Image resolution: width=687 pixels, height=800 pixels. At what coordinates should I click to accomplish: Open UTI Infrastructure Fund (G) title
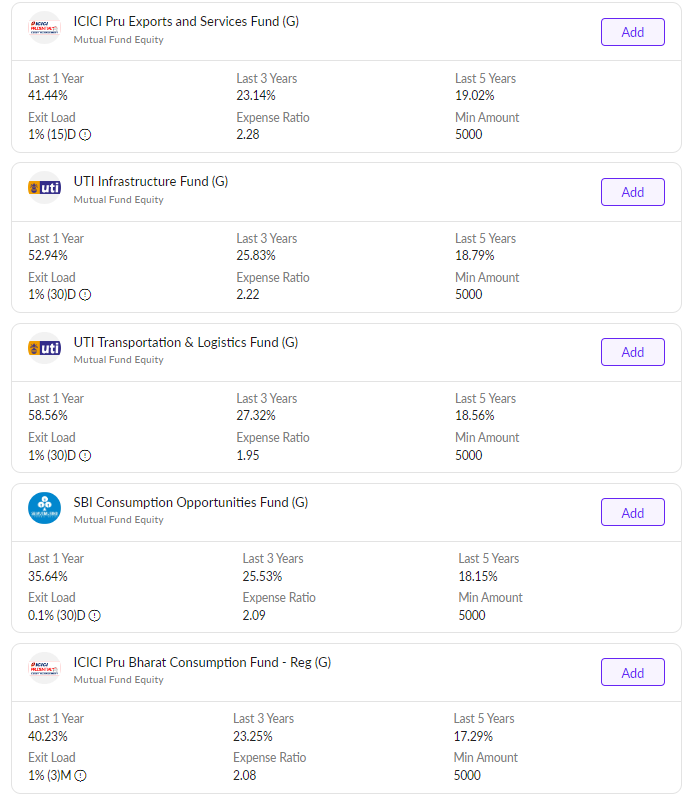click(151, 182)
